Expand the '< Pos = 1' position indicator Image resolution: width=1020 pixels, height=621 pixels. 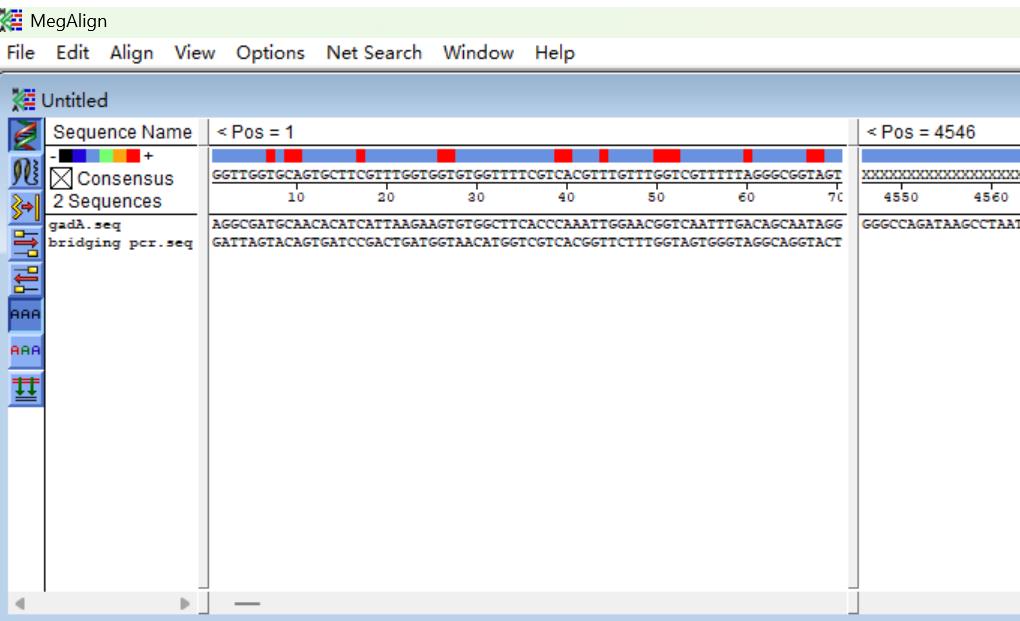255,132
